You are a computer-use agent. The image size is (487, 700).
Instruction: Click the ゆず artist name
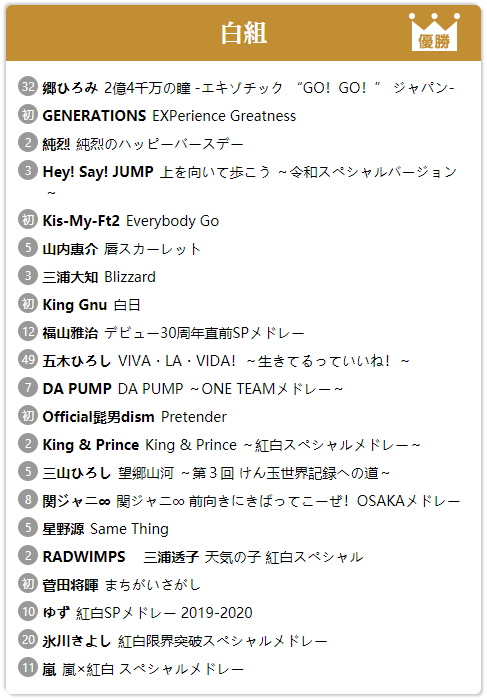(56, 613)
